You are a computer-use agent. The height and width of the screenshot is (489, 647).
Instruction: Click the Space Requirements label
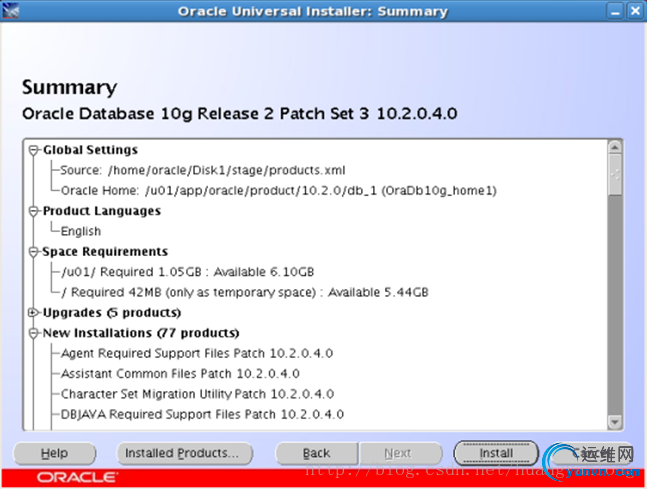(105, 251)
